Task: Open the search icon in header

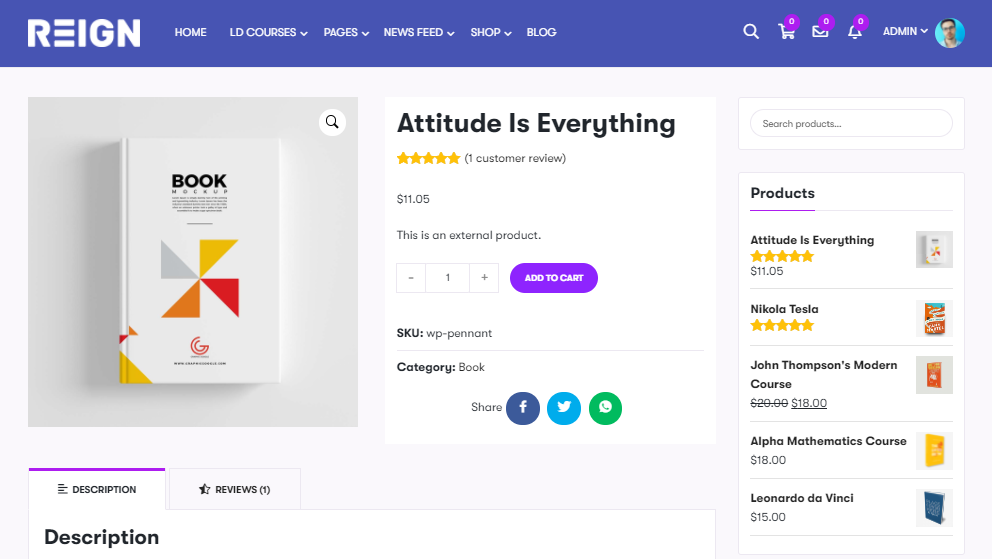Action: click(751, 32)
